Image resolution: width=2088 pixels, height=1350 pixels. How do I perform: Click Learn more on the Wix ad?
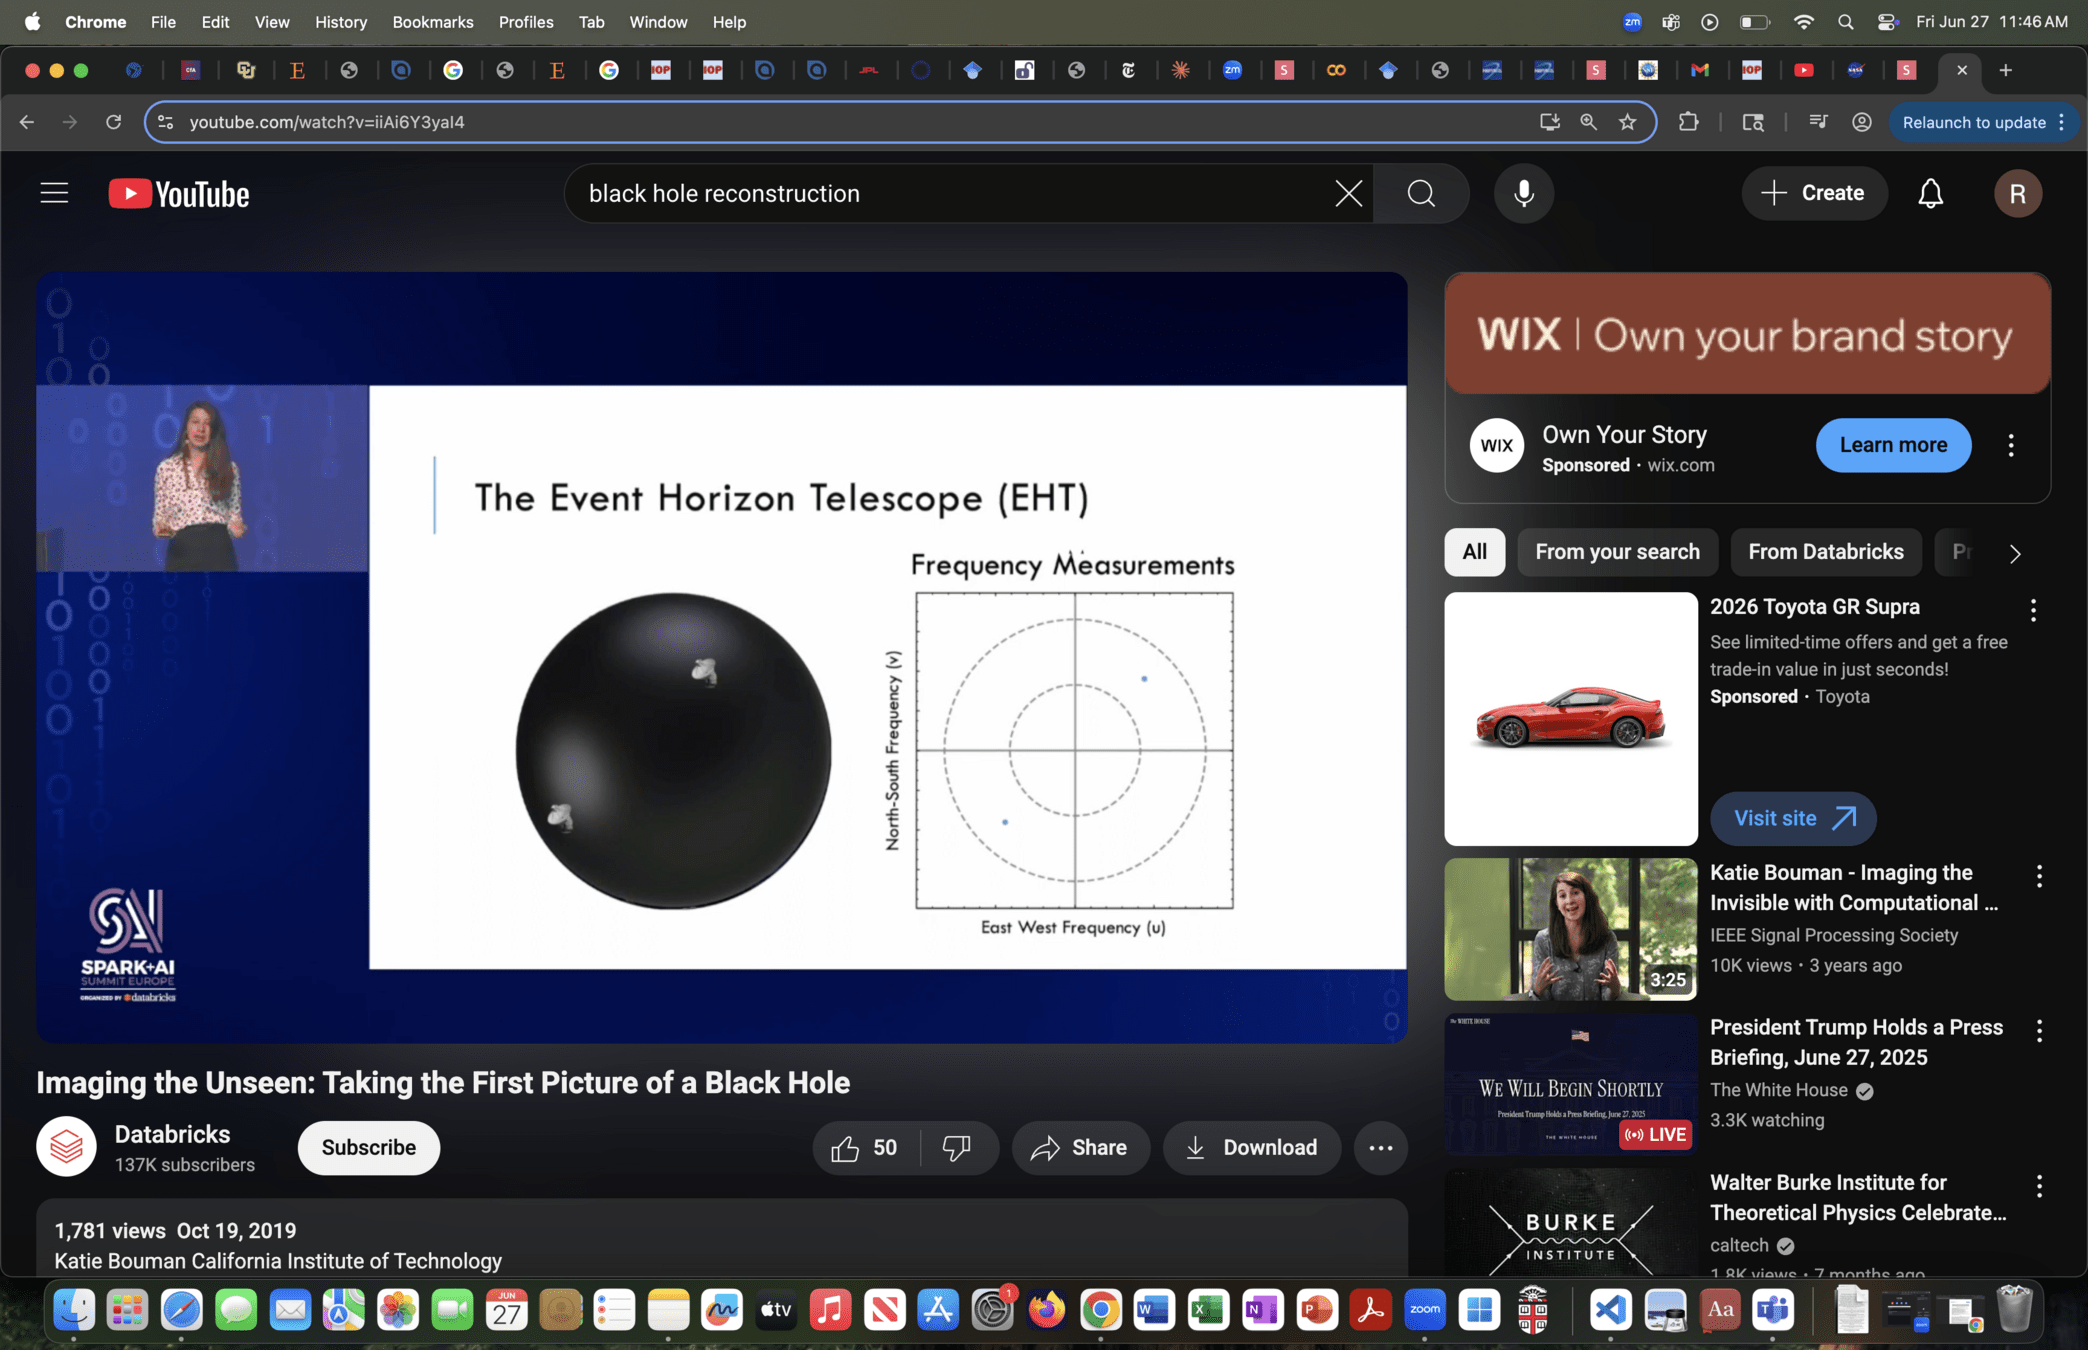1892,445
